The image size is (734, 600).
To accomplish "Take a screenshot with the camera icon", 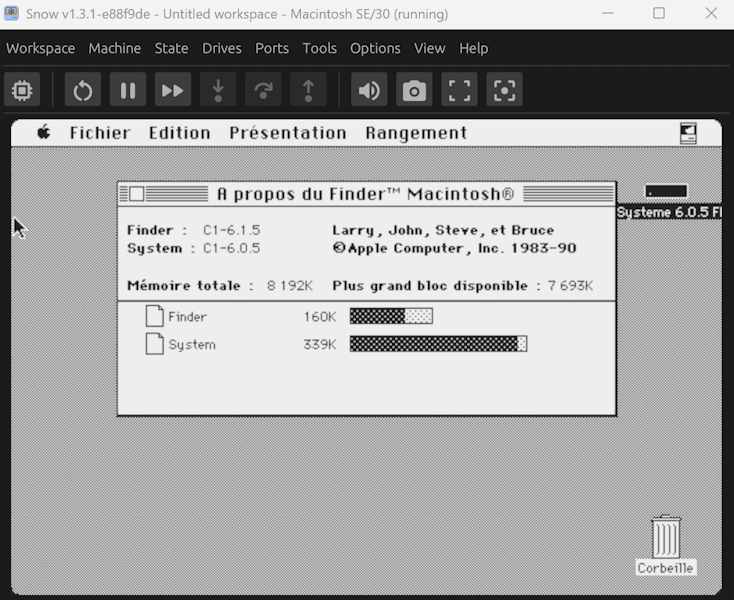I will click(x=414, y=89).
